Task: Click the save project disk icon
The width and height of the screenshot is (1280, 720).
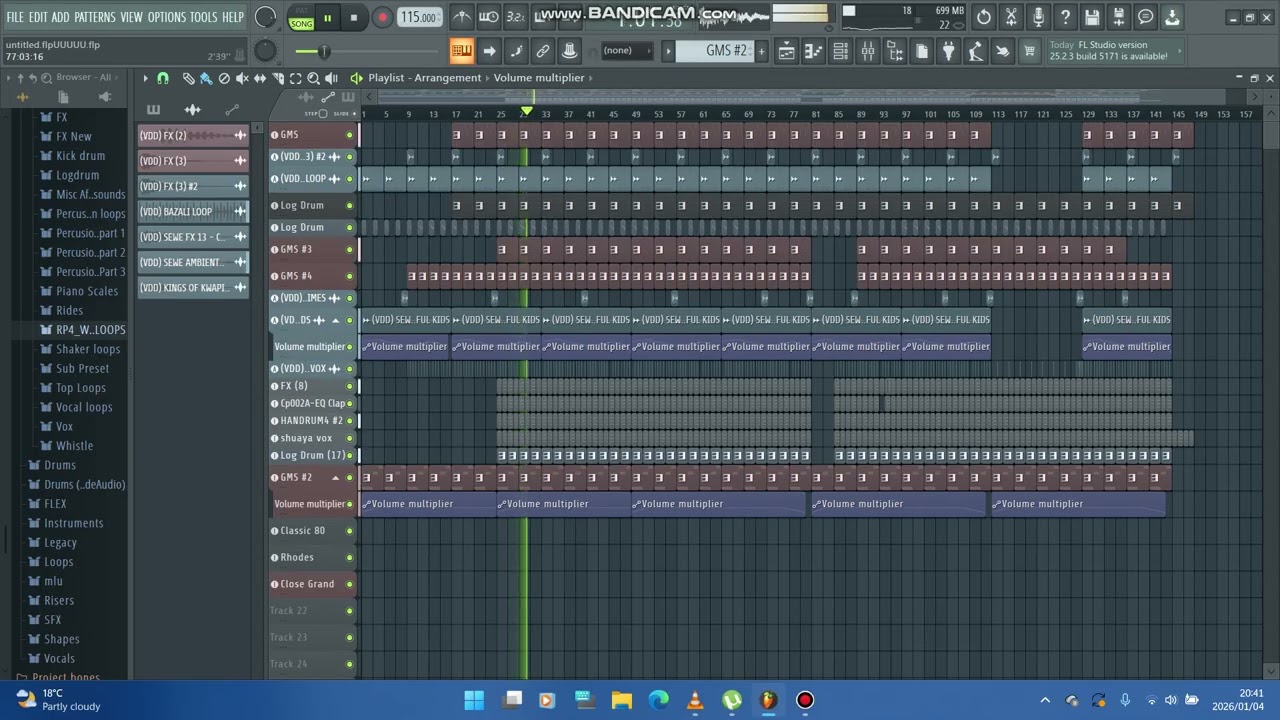Action: click(x=1092, y=17)
